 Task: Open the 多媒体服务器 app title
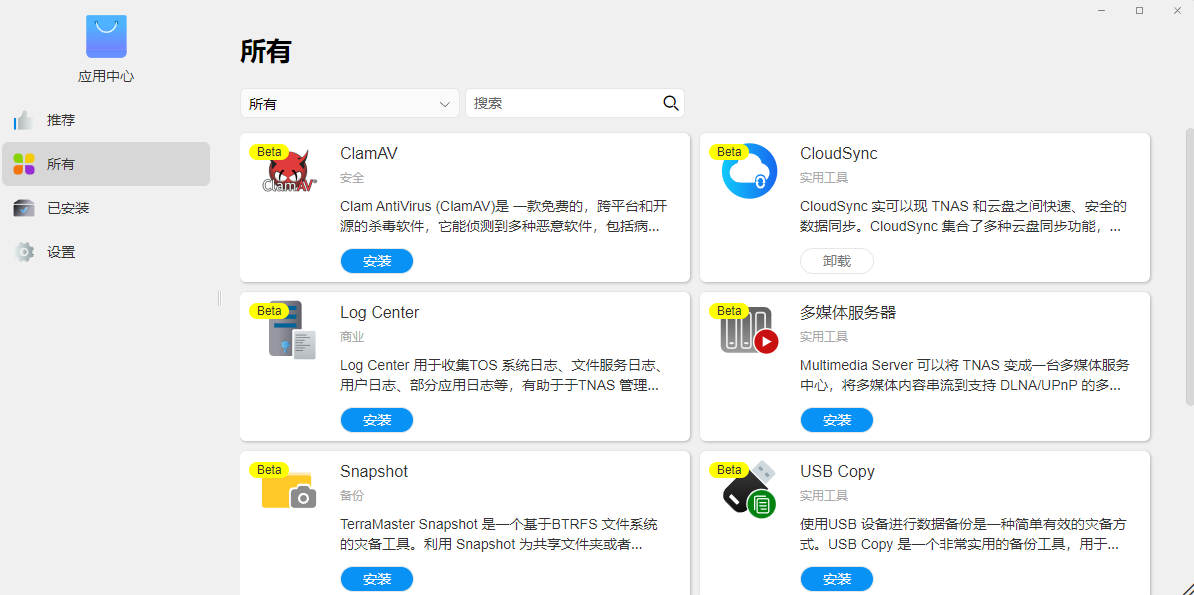pyautogui.click(x=848, y=312)
